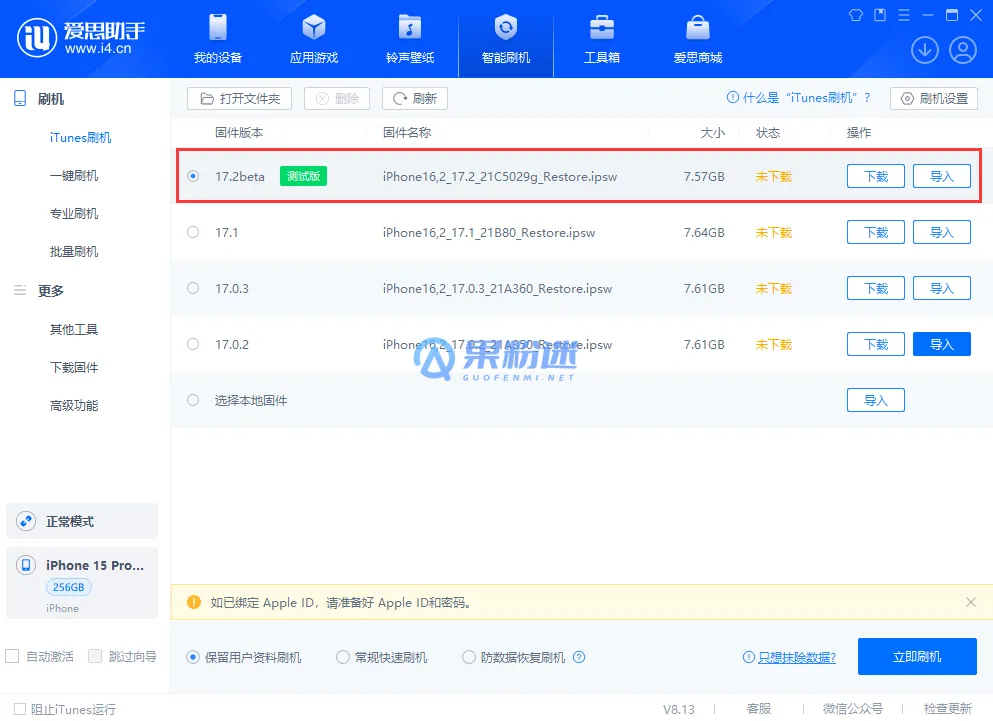Collapse the 更多 sidebar section
This screenshot has width=993, height=721.
(50, 291)
